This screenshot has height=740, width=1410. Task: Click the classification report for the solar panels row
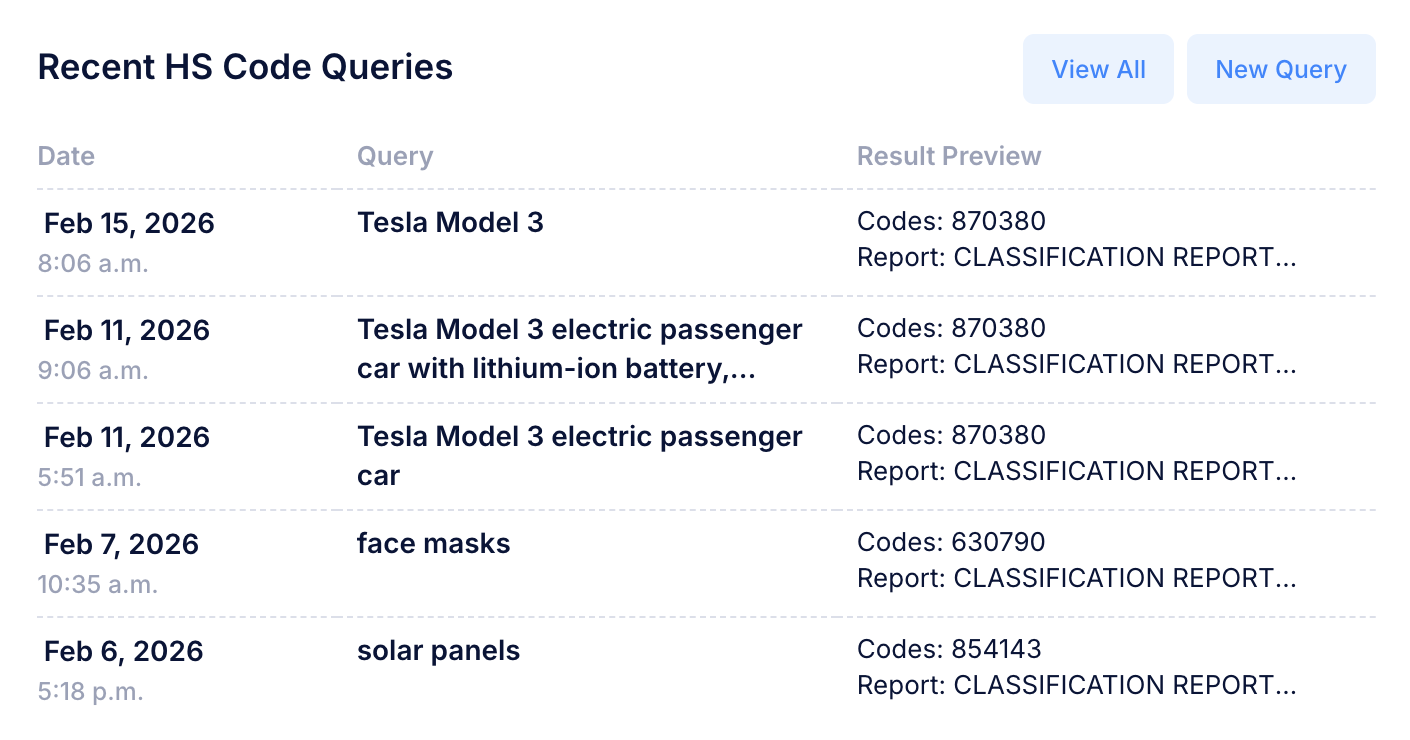[x=1076, y=685]
